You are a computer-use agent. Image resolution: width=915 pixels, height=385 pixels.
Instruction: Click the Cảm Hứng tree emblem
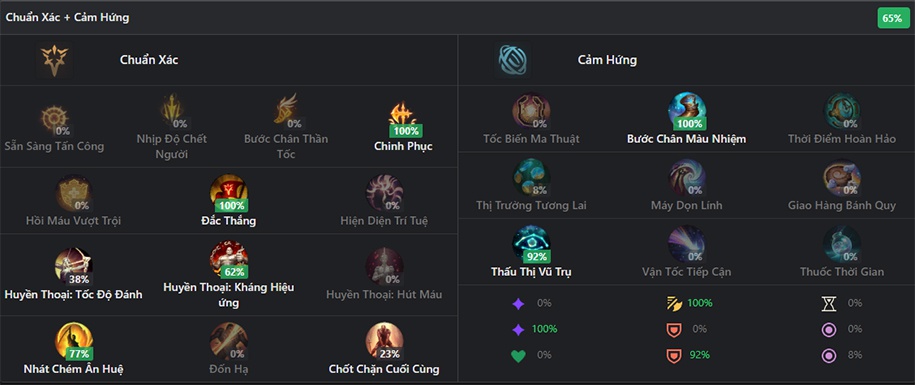click(514, 60)
